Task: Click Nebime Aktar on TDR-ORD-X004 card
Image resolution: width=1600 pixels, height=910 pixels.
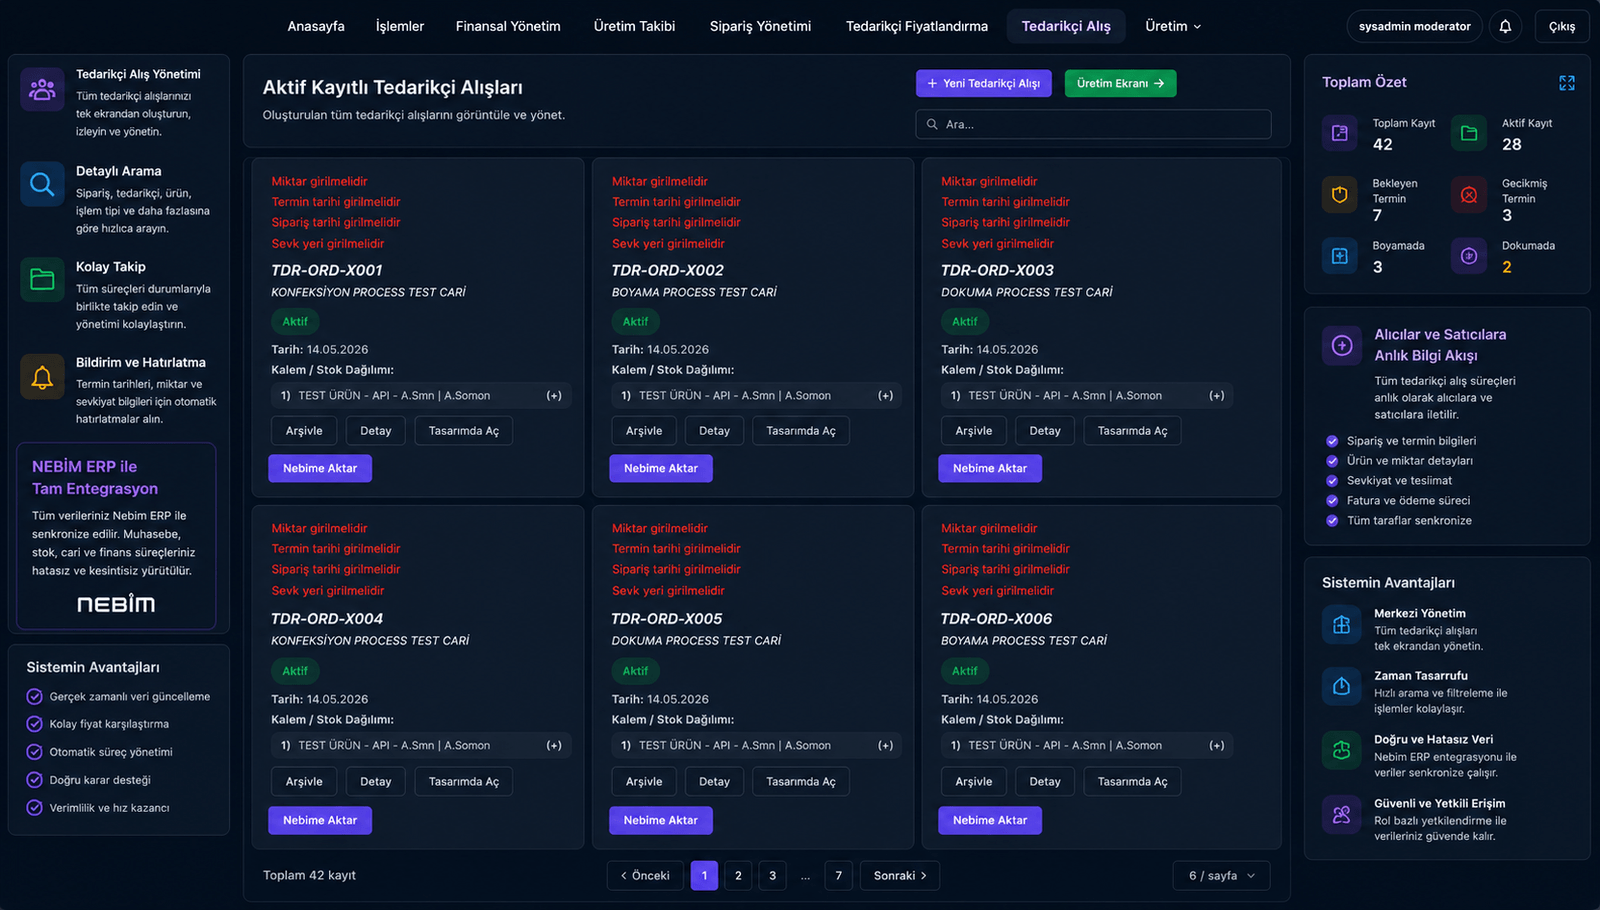Action: click(x=320, y=821)
